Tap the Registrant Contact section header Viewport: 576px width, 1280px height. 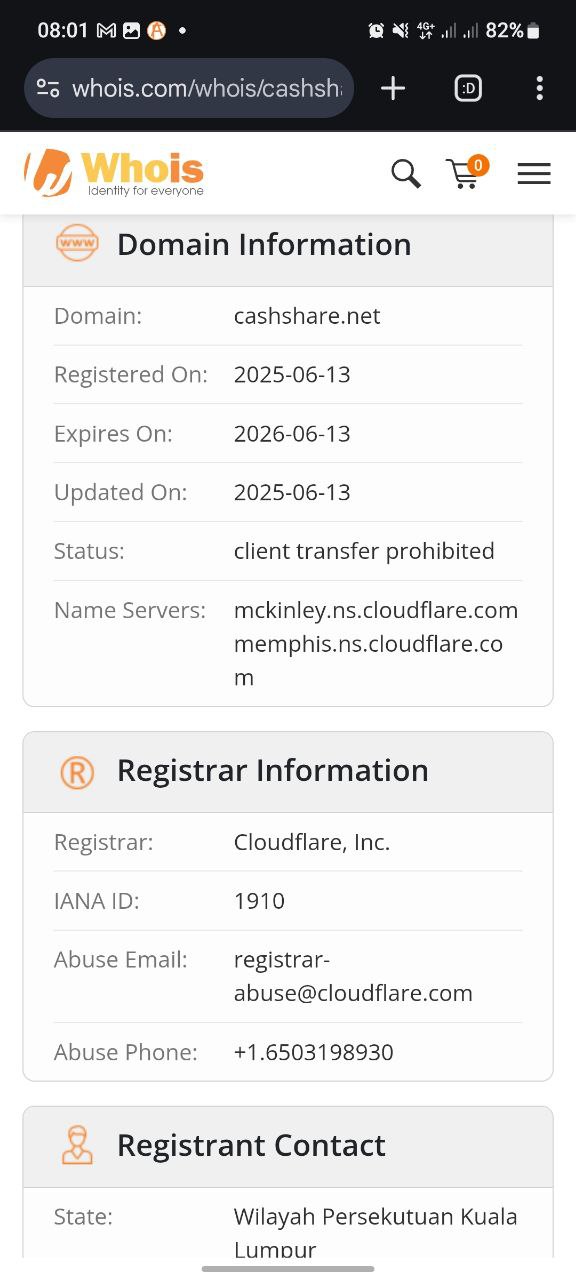288,1146
